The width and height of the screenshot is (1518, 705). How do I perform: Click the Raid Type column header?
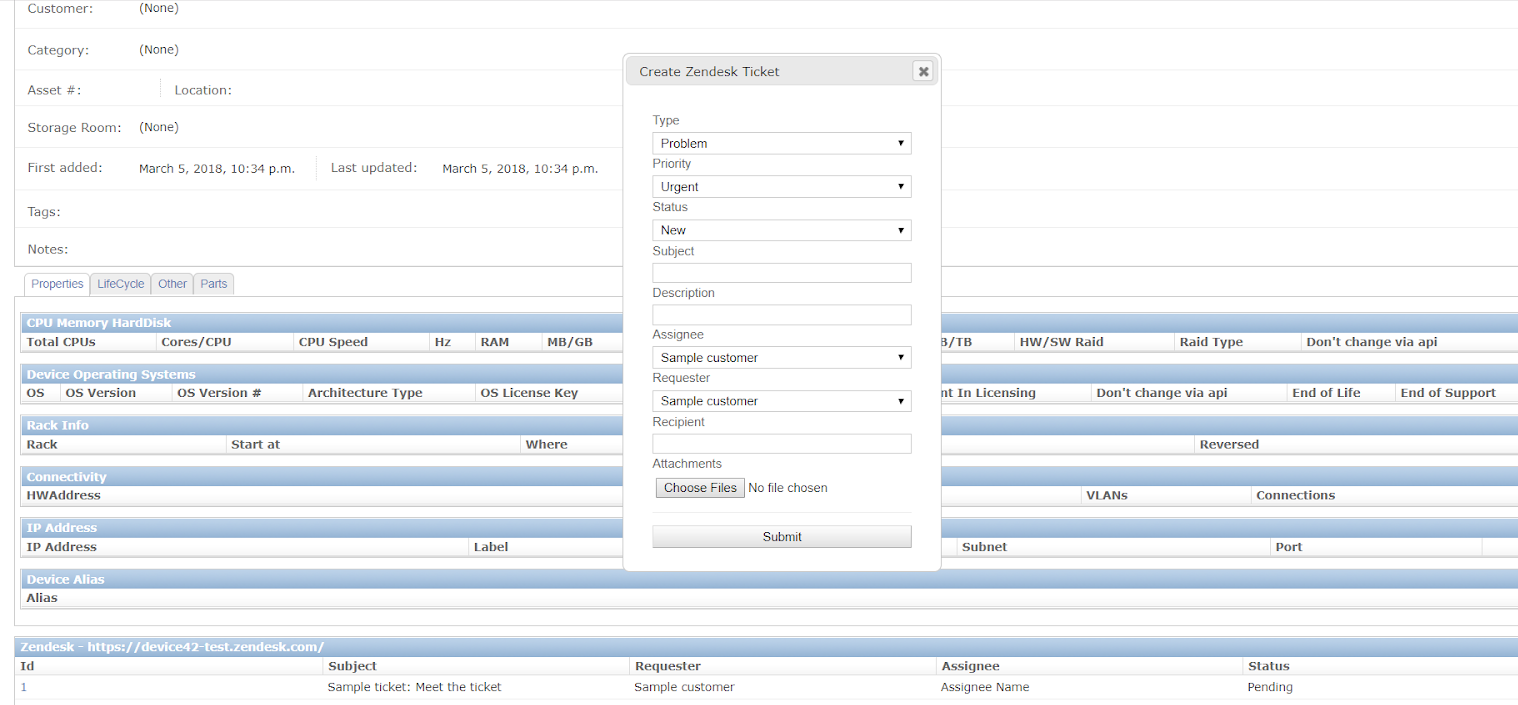click(1211, 342)
